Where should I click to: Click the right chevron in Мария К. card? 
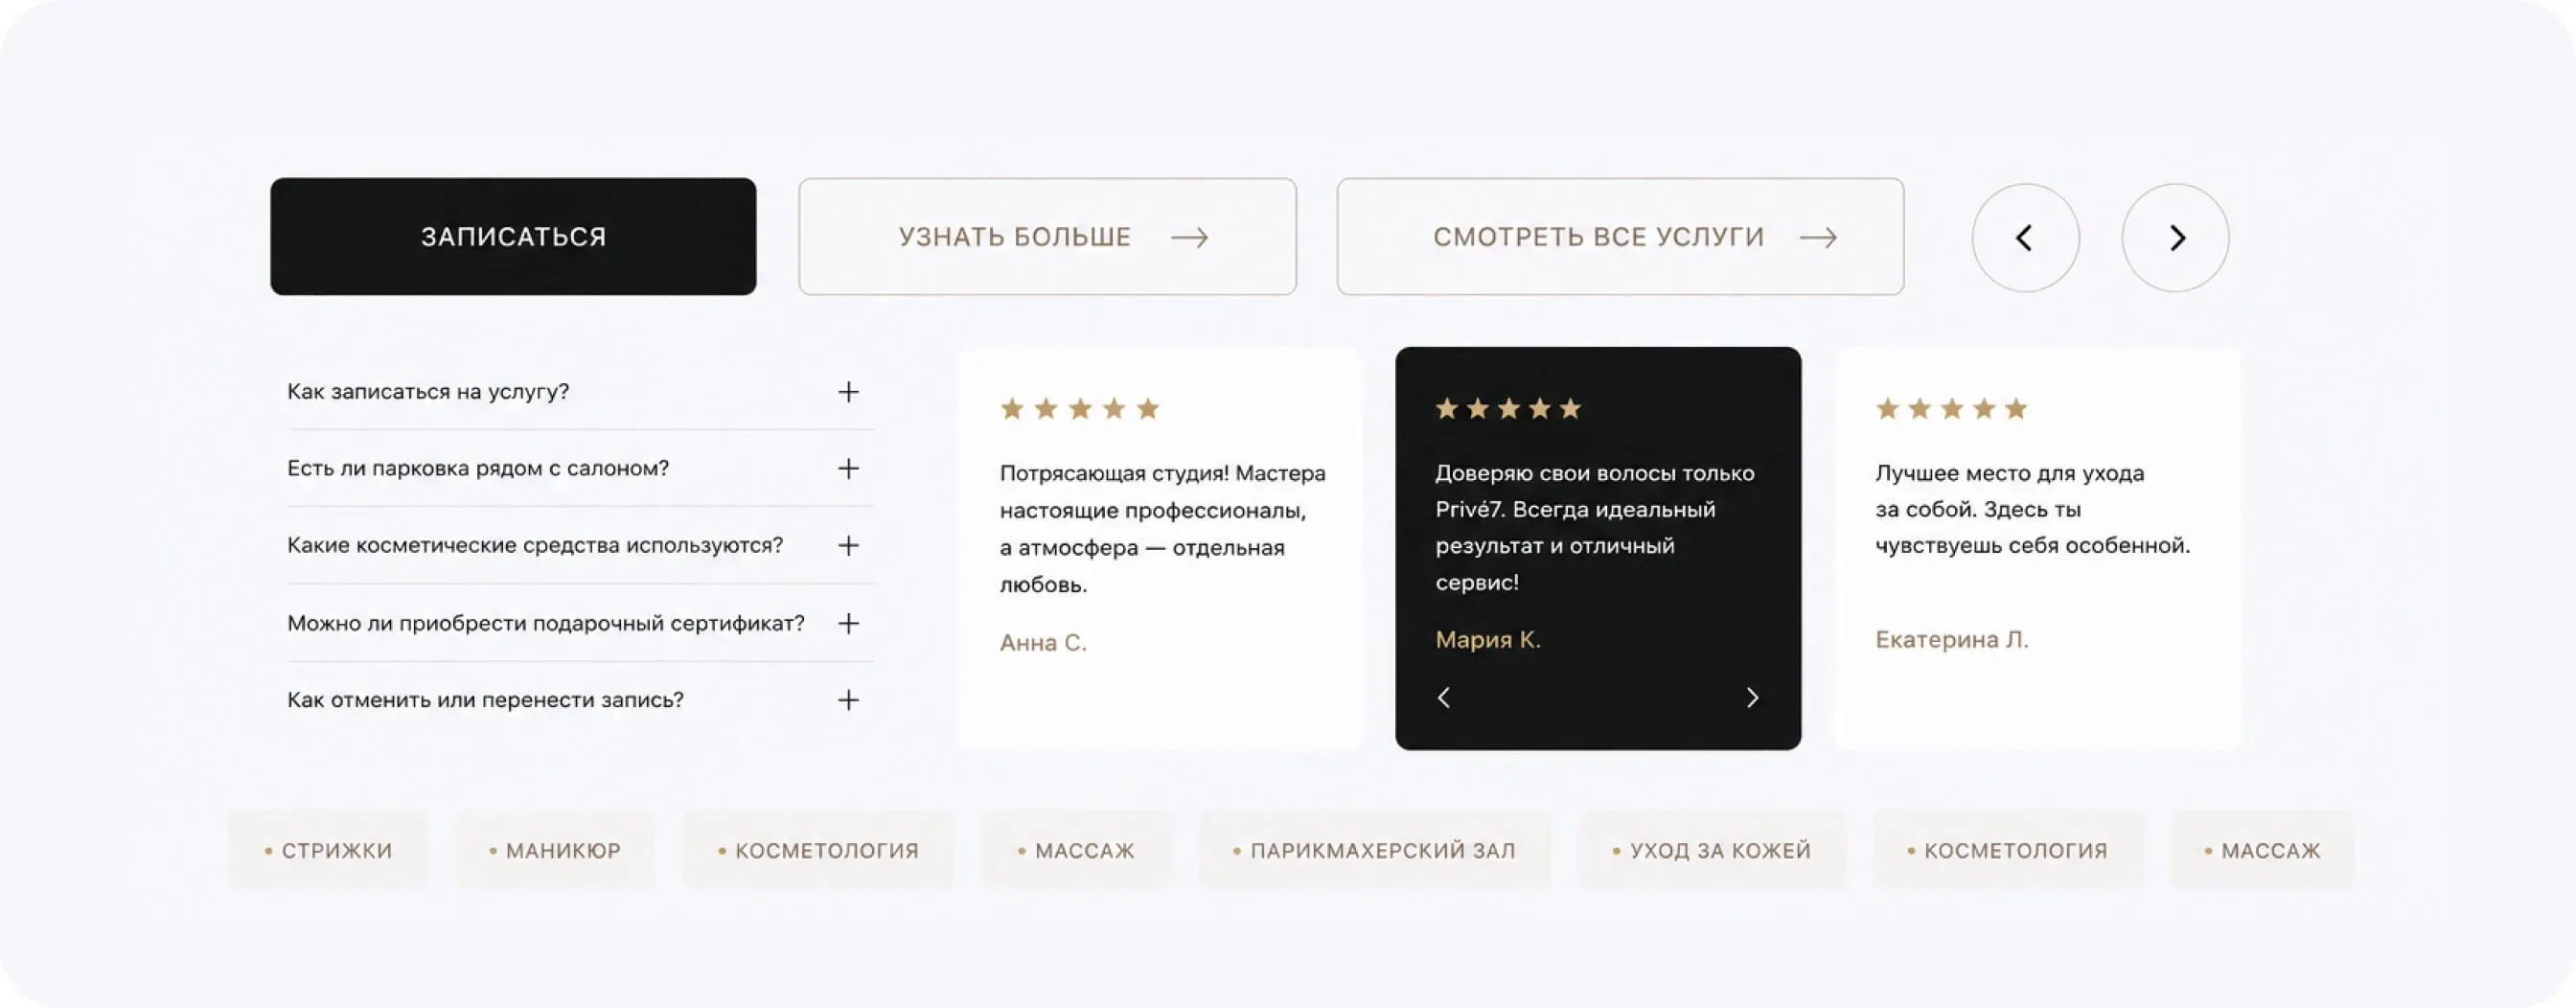(x=1752, y=698)
